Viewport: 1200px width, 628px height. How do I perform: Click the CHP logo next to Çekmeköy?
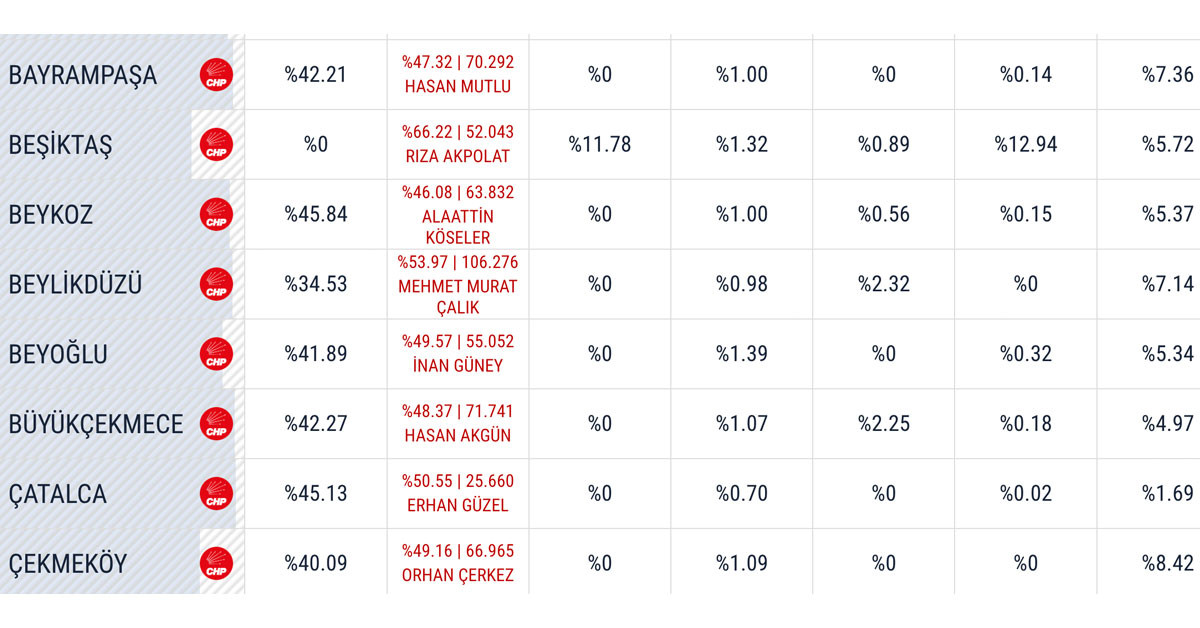point(216,564)
